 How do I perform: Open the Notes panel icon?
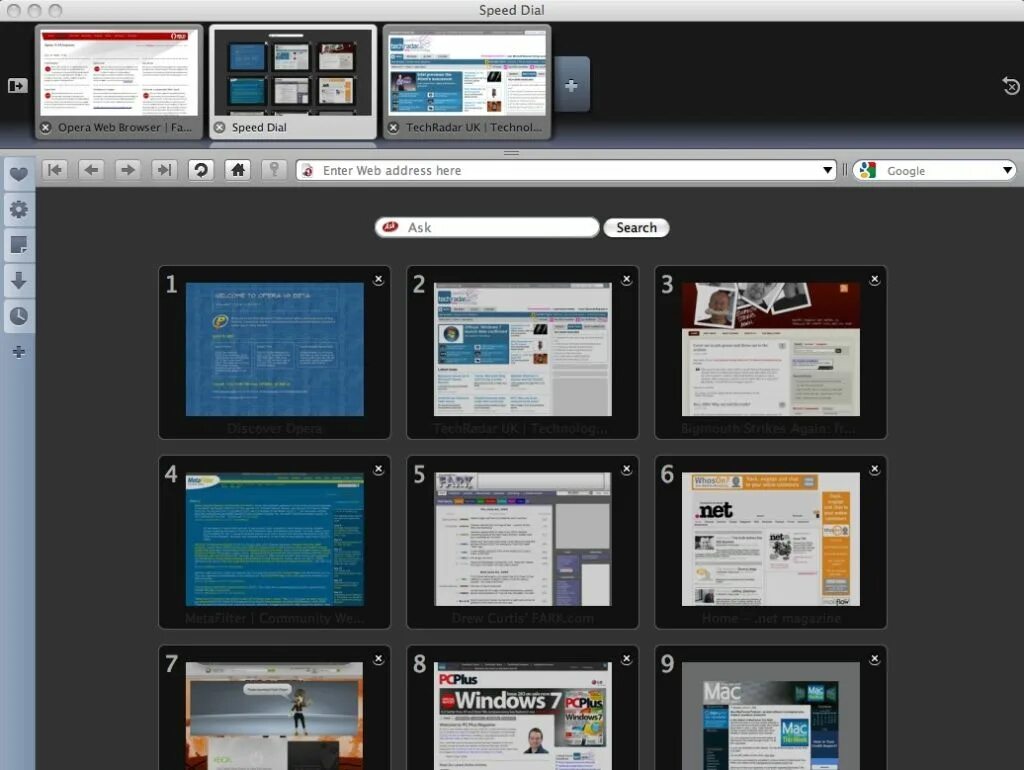tap(18, 245)
